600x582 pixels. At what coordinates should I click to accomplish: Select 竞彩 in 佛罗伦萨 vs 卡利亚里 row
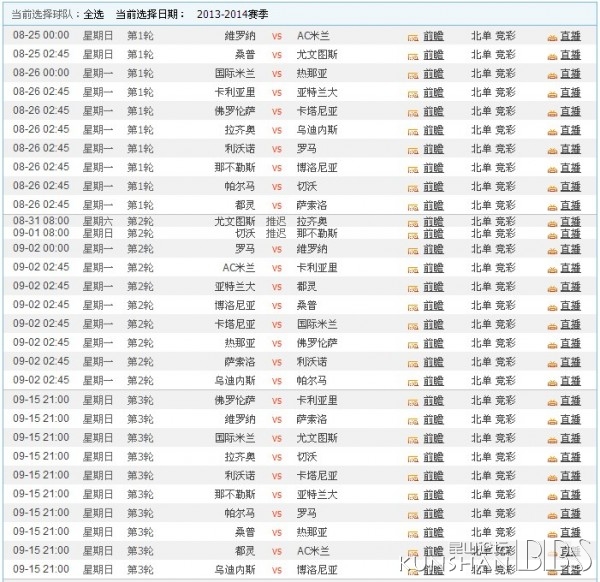(x=505, y=401)
